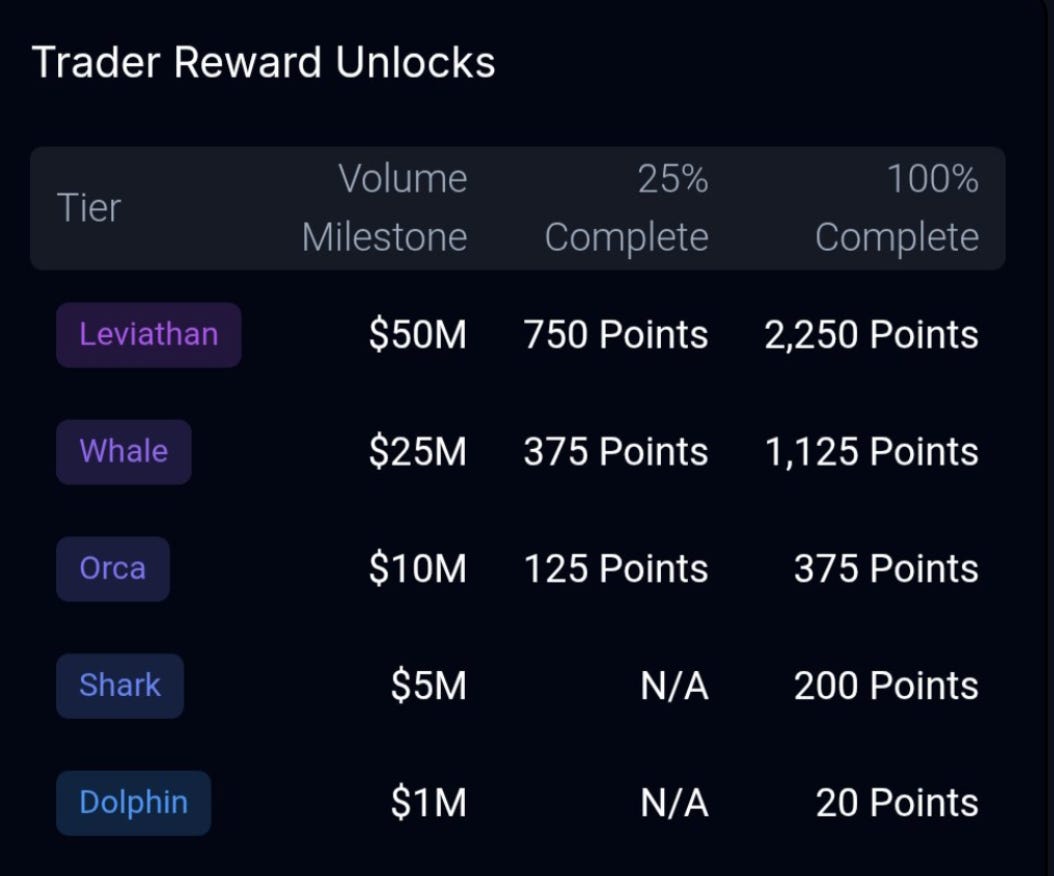Click the N/A cell in Shark row
1054x876 pixels.
point(674,685)
